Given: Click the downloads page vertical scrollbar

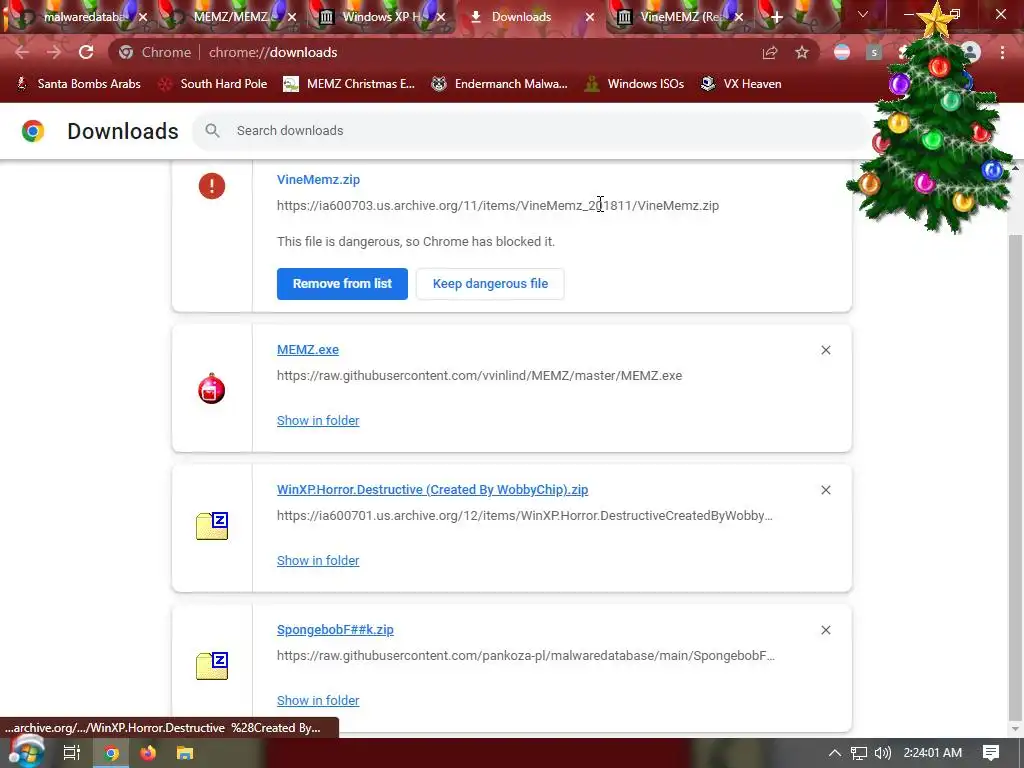Looking at the screenshot, I should pos(1016,477).
